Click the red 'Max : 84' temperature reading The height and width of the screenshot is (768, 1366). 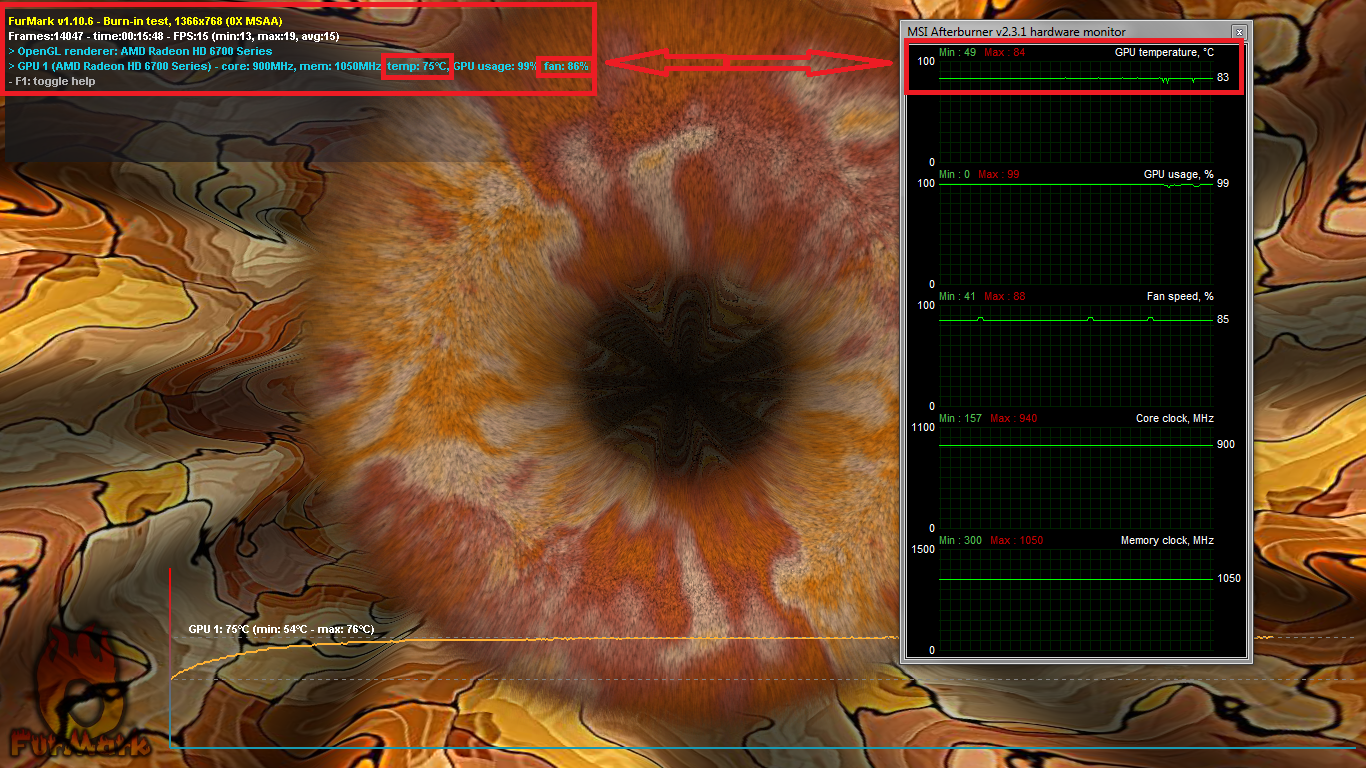pyautogui.click(x=1004, y=52)
